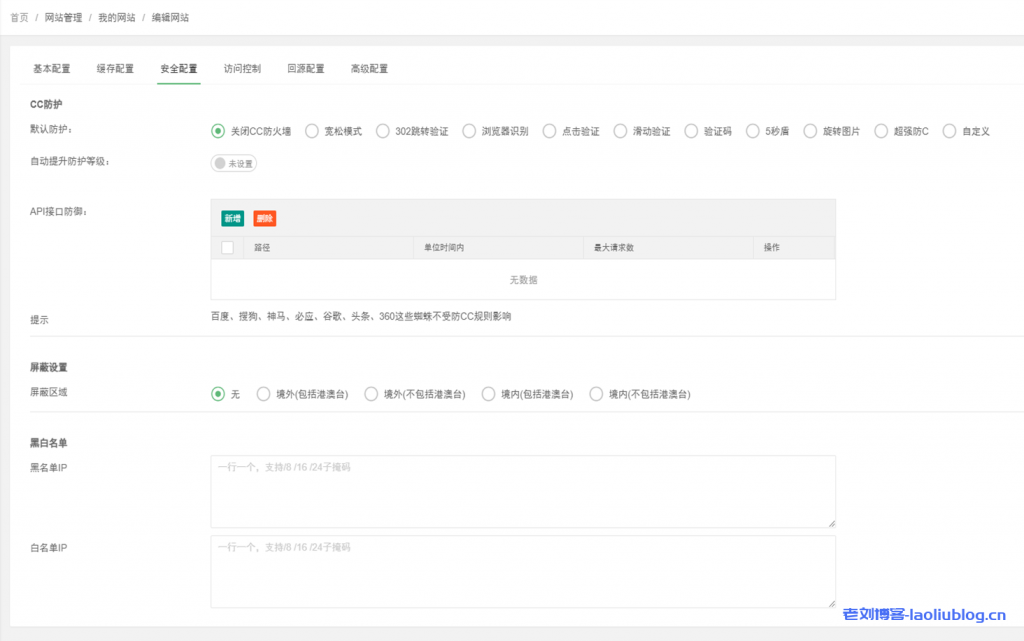Viewport: 1024px width, 641px height.
Task: Click the 黑名单IP text area
Action: pyautogui.click(x=522, y=491)
